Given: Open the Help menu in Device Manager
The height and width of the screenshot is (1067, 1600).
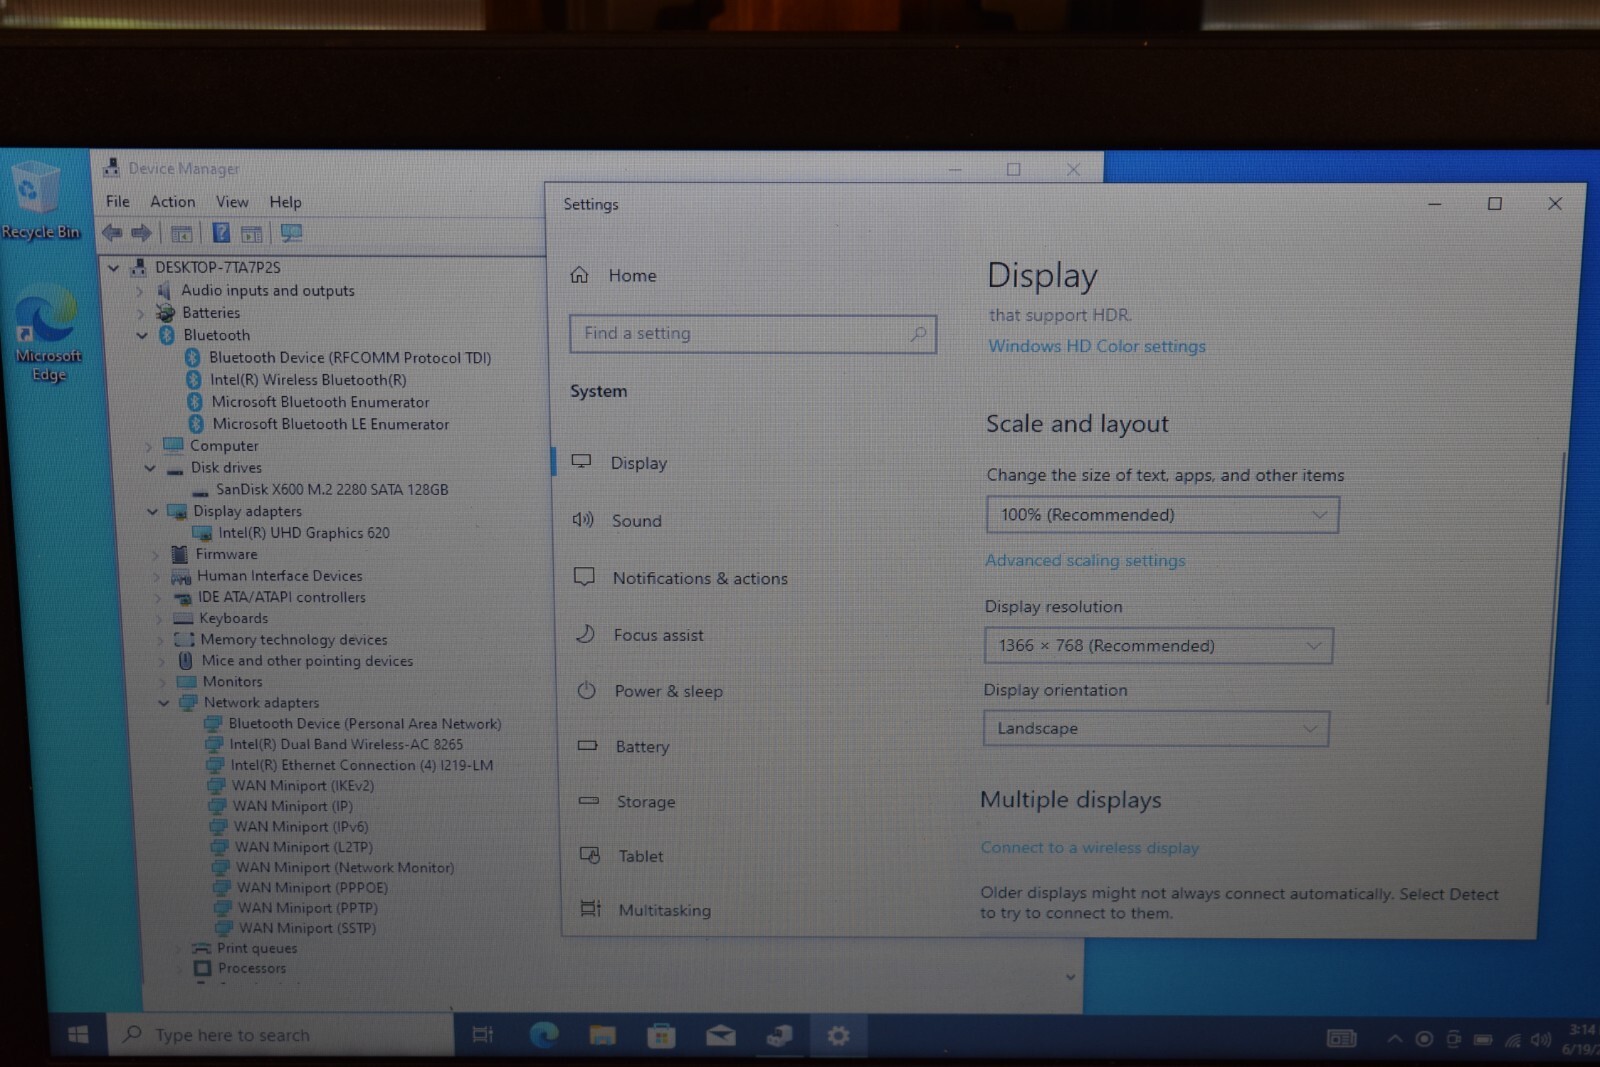Looking at the screenshot, I should click(x=285, y=202).
